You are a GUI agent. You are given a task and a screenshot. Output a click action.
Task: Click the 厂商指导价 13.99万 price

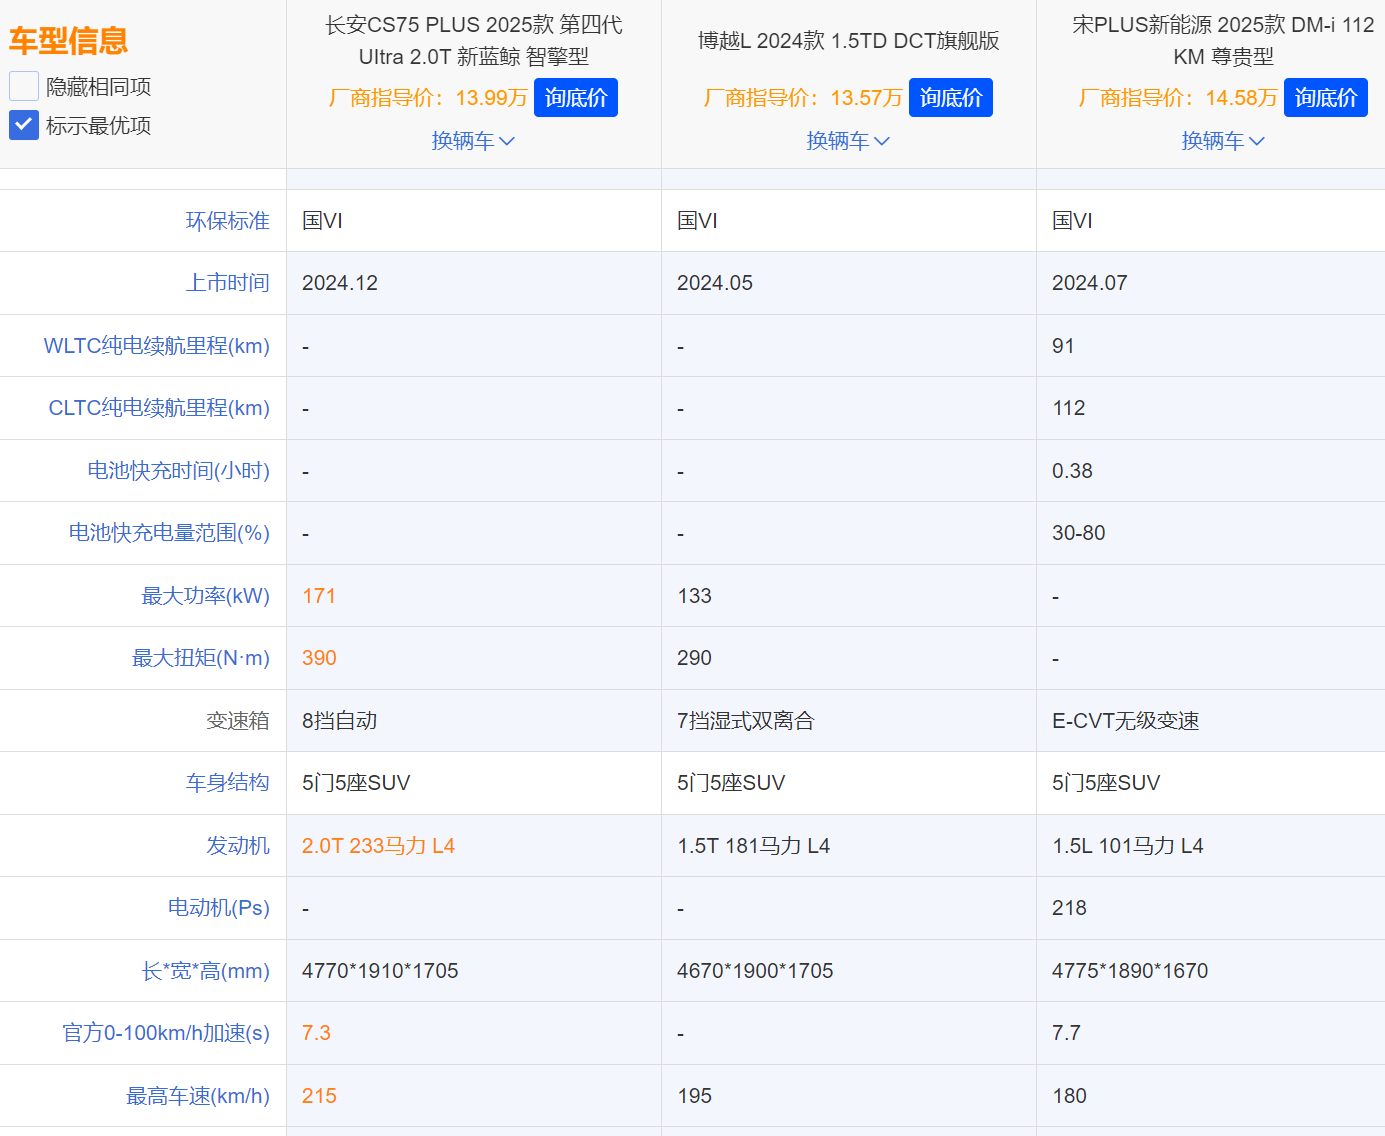428,98
